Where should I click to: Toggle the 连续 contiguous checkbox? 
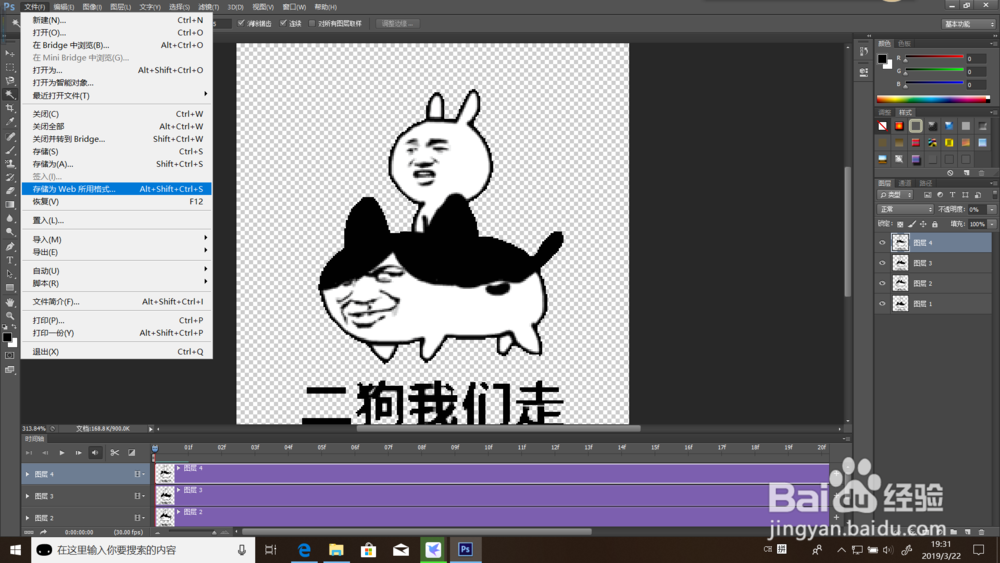[x=283, y=23]
